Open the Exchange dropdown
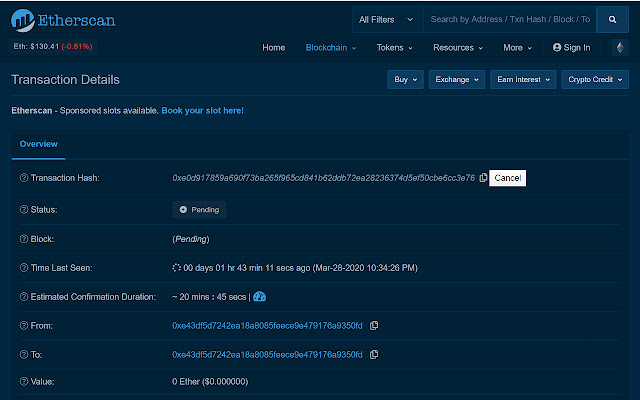Image resolution: width=640 pixels, height=400 pixels. 457,80
